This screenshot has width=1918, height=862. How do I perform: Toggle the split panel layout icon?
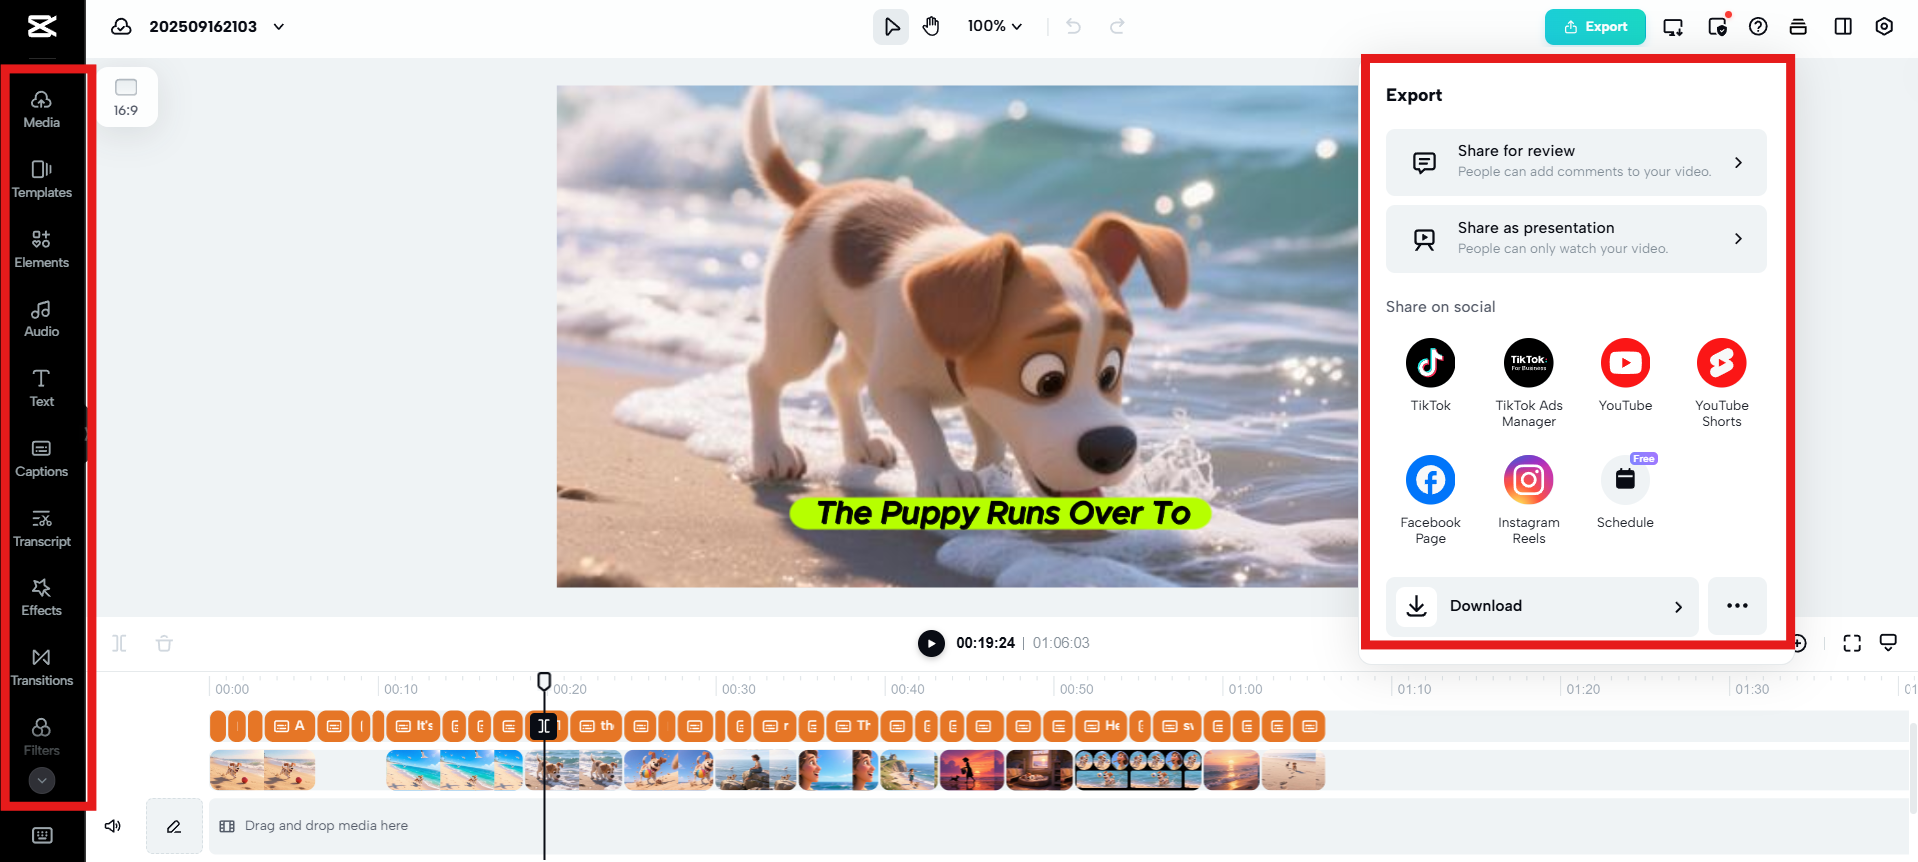(1843, 27)
